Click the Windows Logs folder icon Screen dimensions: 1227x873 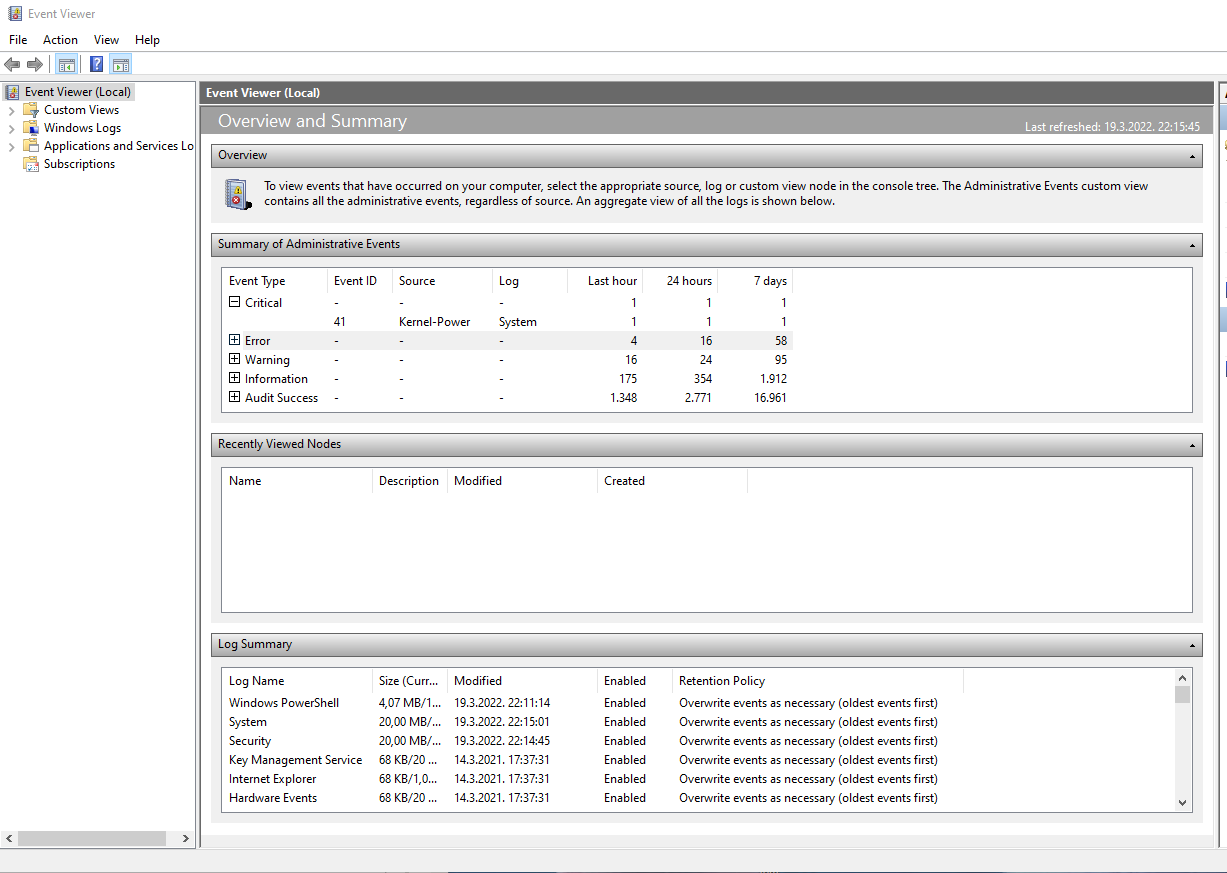pyautogui.click(x=31, y=128)
